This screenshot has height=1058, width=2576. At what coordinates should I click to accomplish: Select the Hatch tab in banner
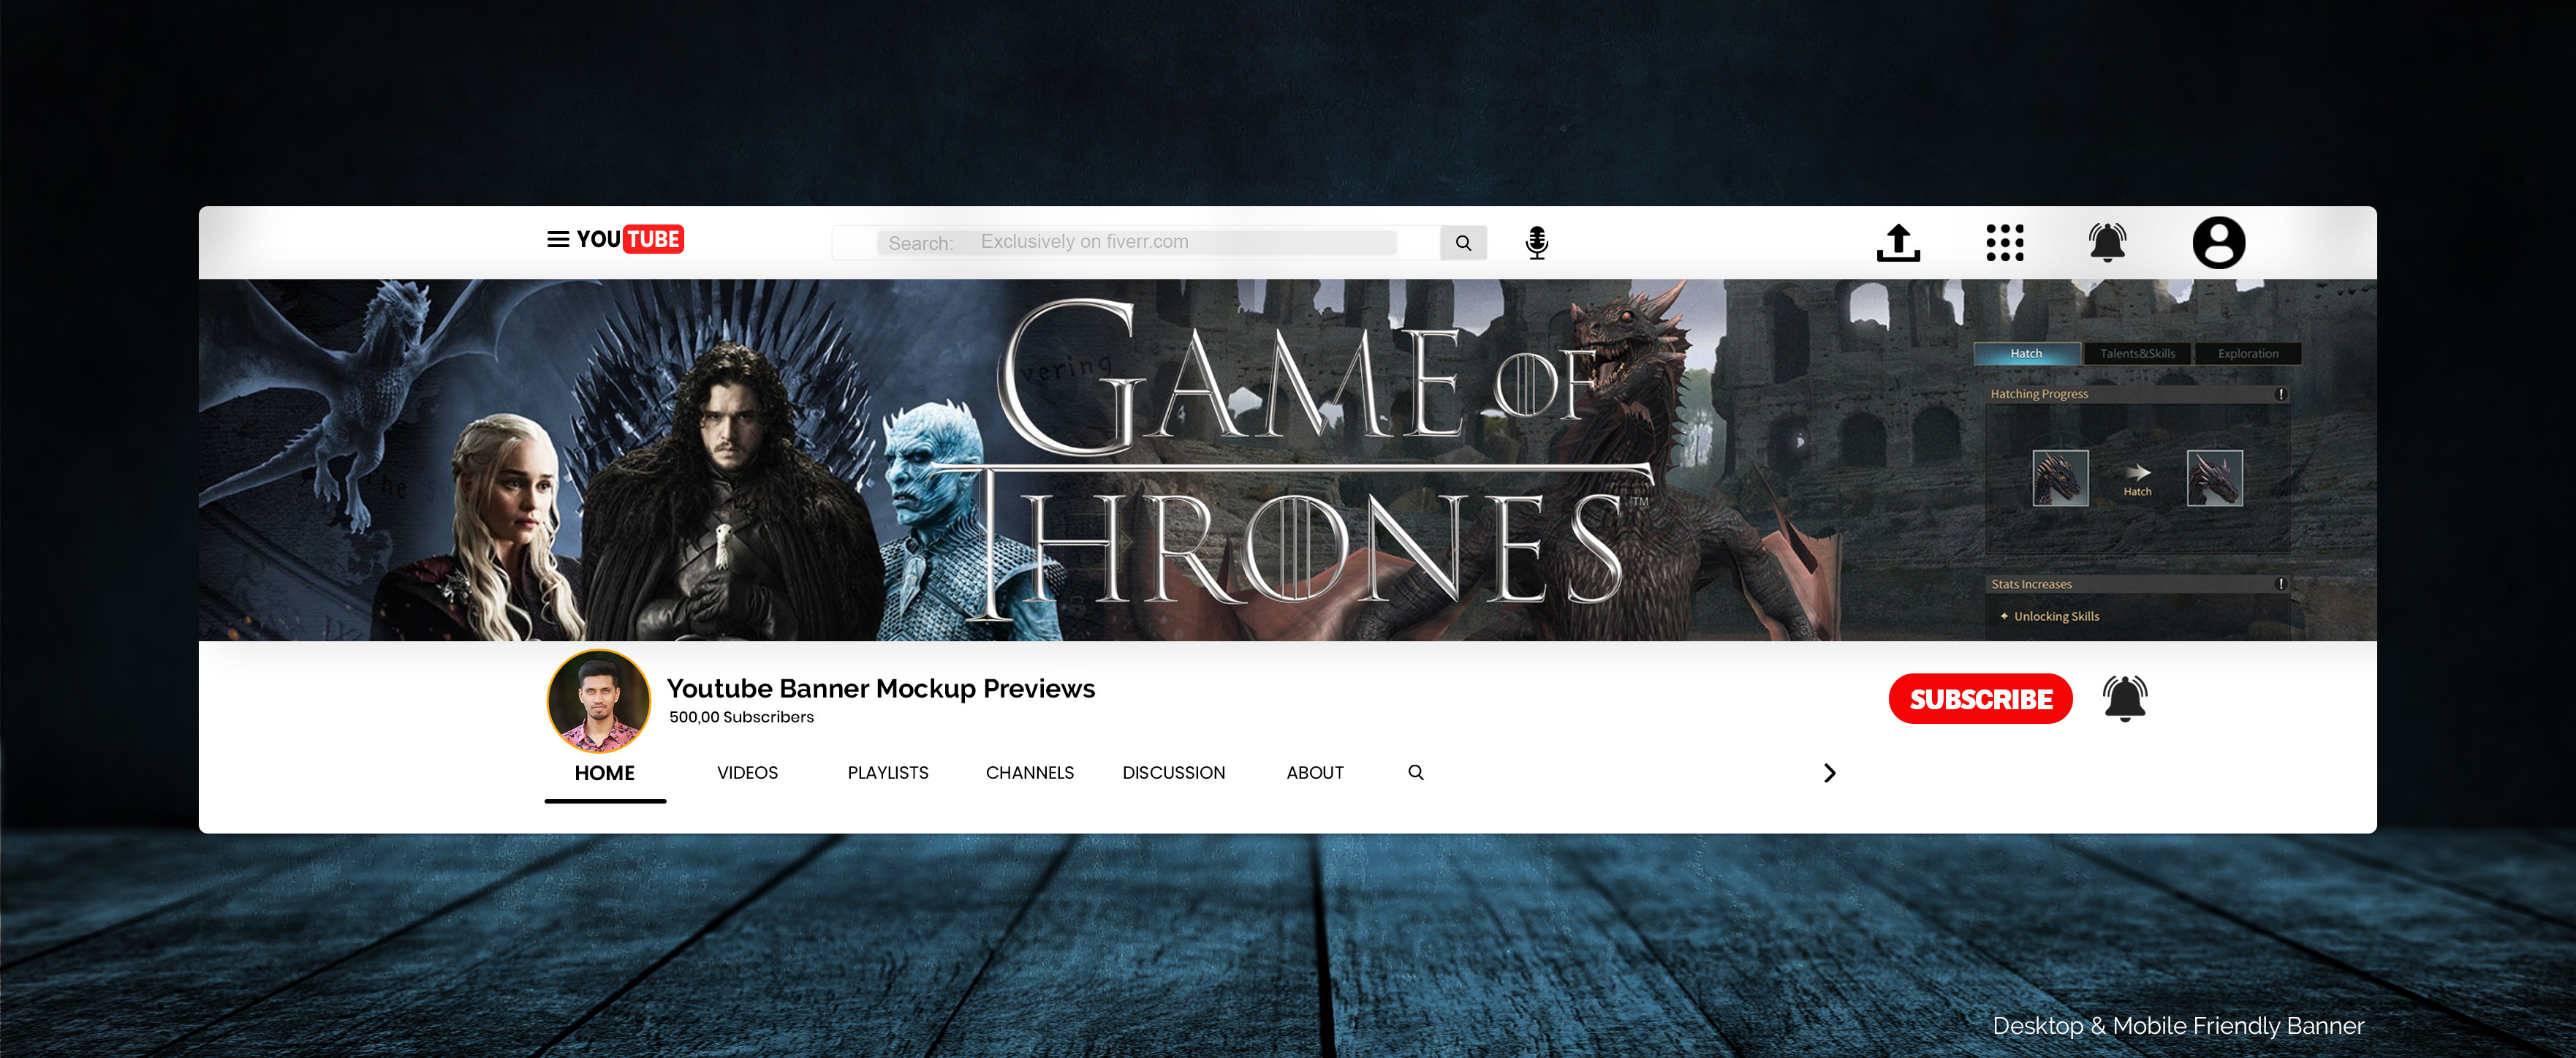click(x=2026, y=354)
